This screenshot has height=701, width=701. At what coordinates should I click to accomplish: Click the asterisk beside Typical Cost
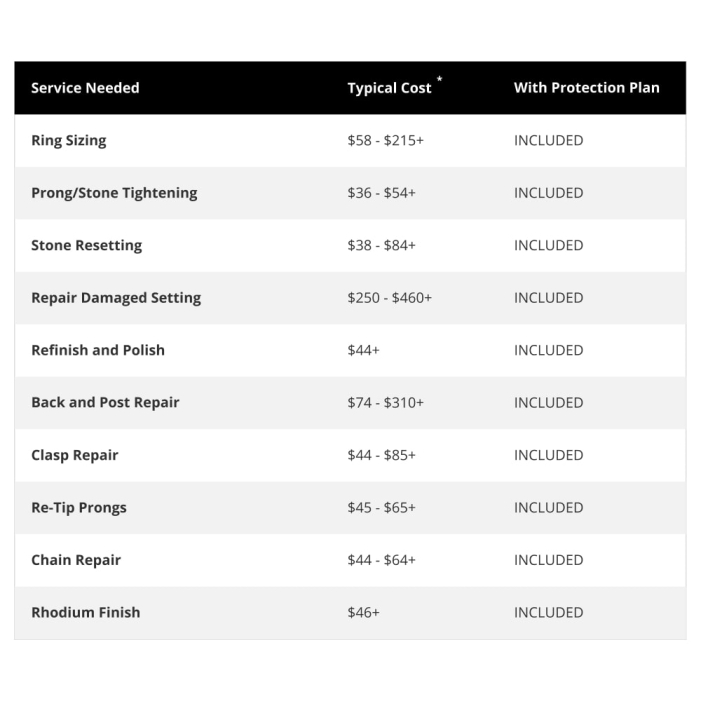point(439,79)
